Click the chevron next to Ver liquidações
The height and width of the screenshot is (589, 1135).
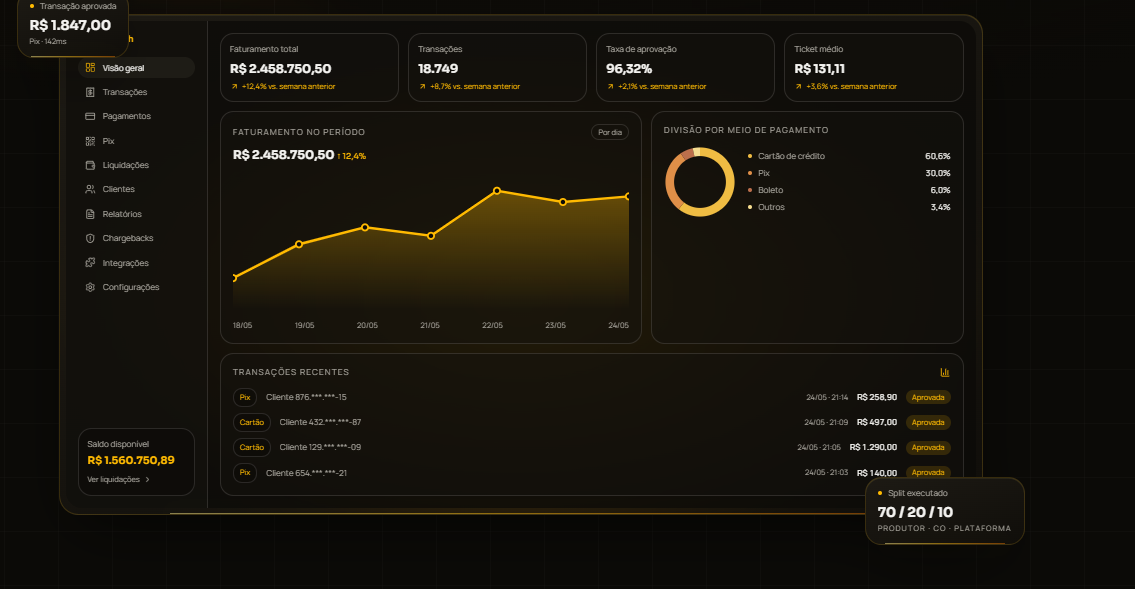[148, 480]
